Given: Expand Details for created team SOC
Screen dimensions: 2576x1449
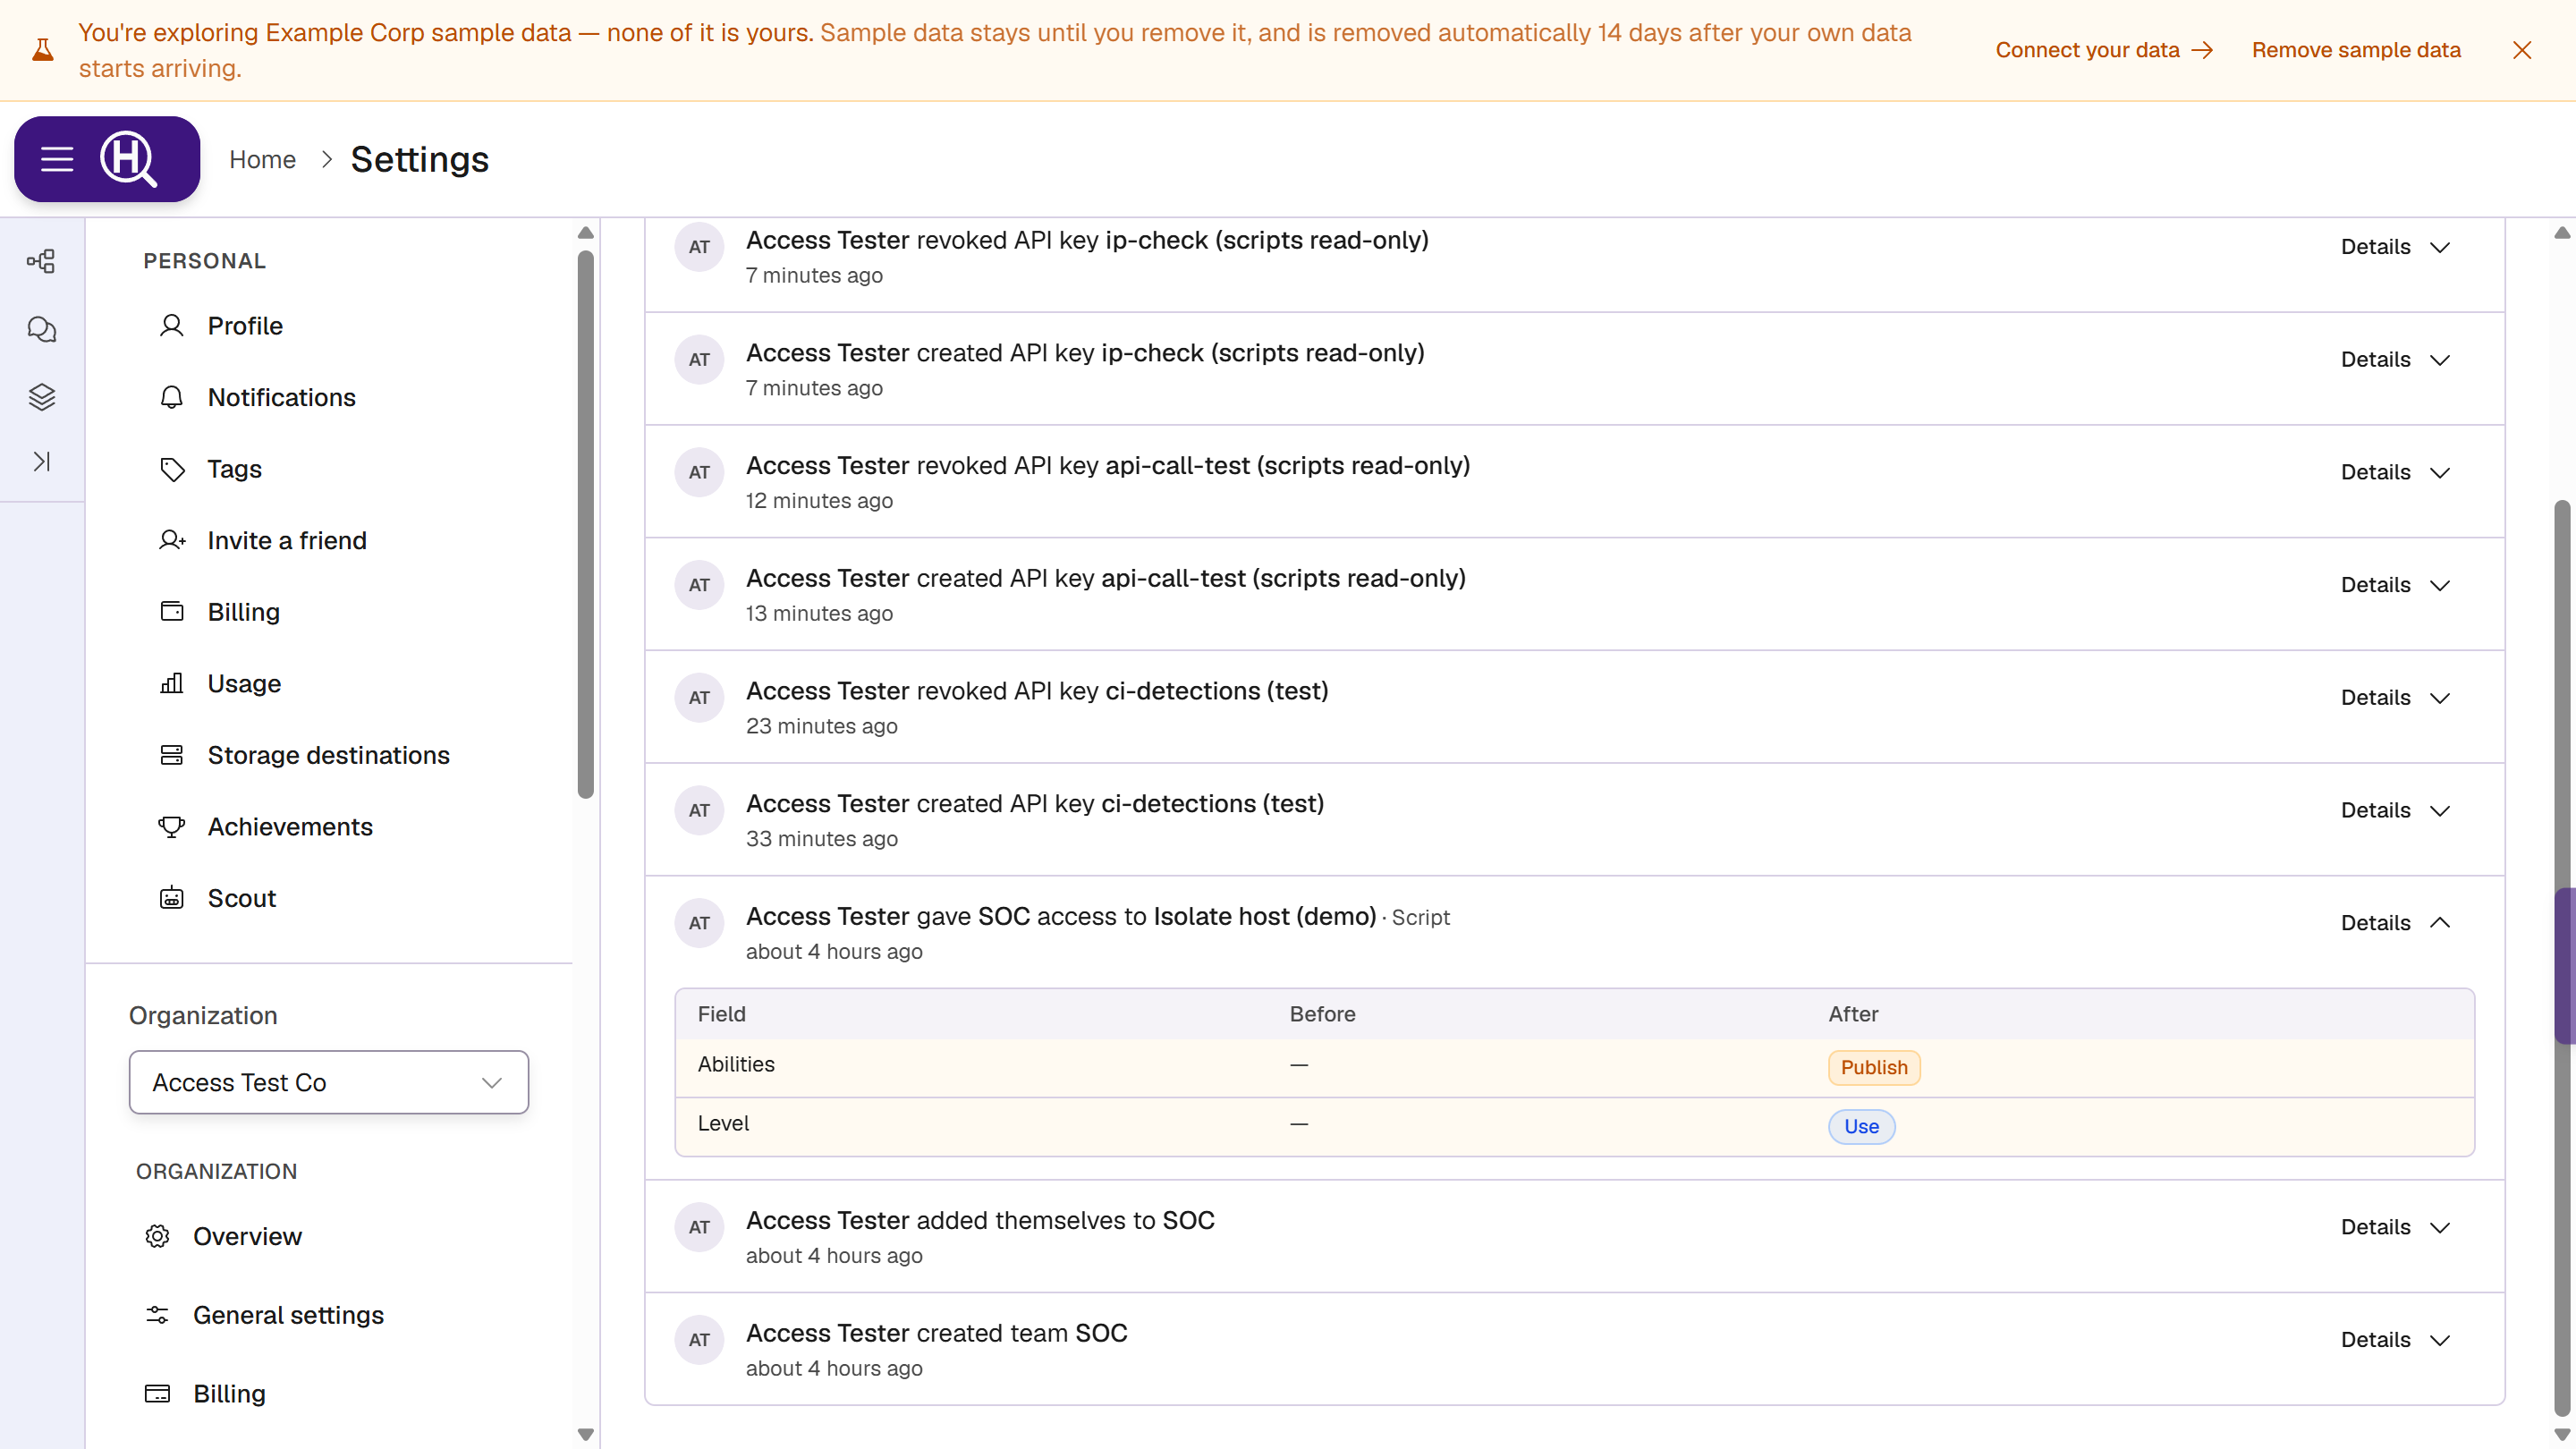Looking at the screenshot, I should [x=2395, y=1340].
